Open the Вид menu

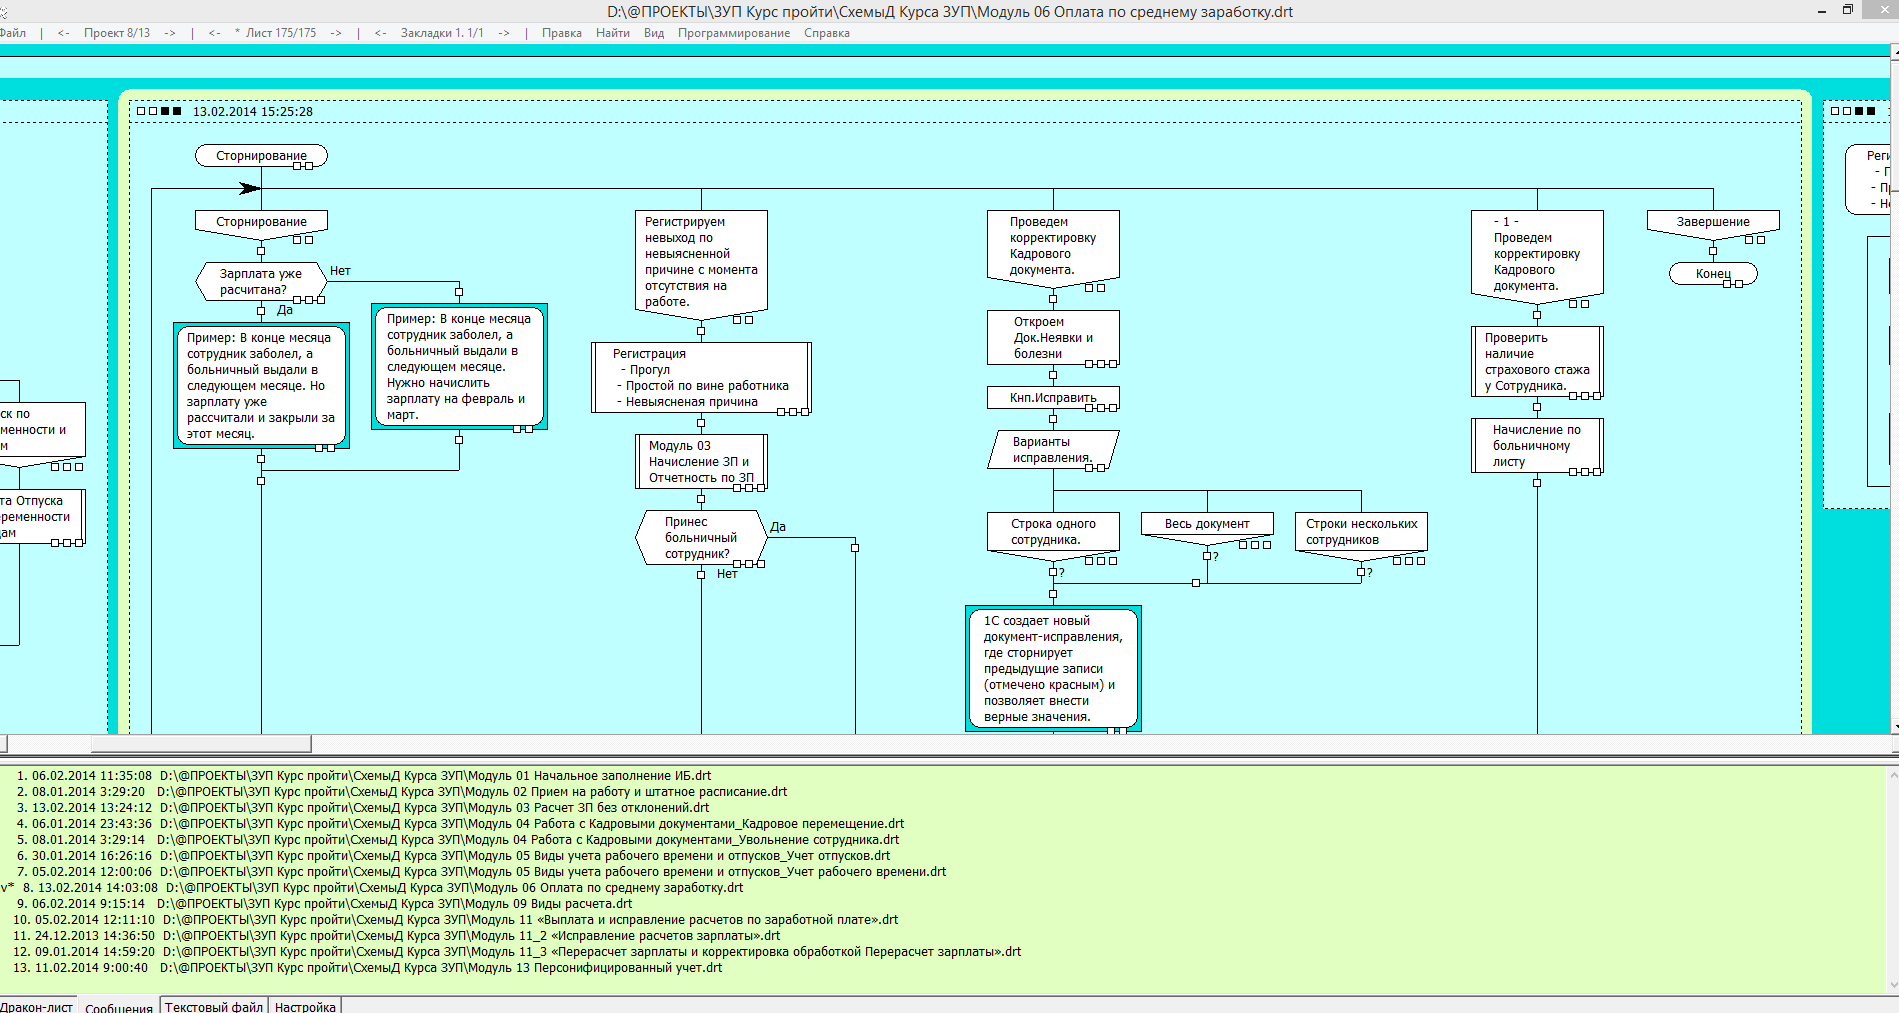pyautogui.click(x=654, y=33)
